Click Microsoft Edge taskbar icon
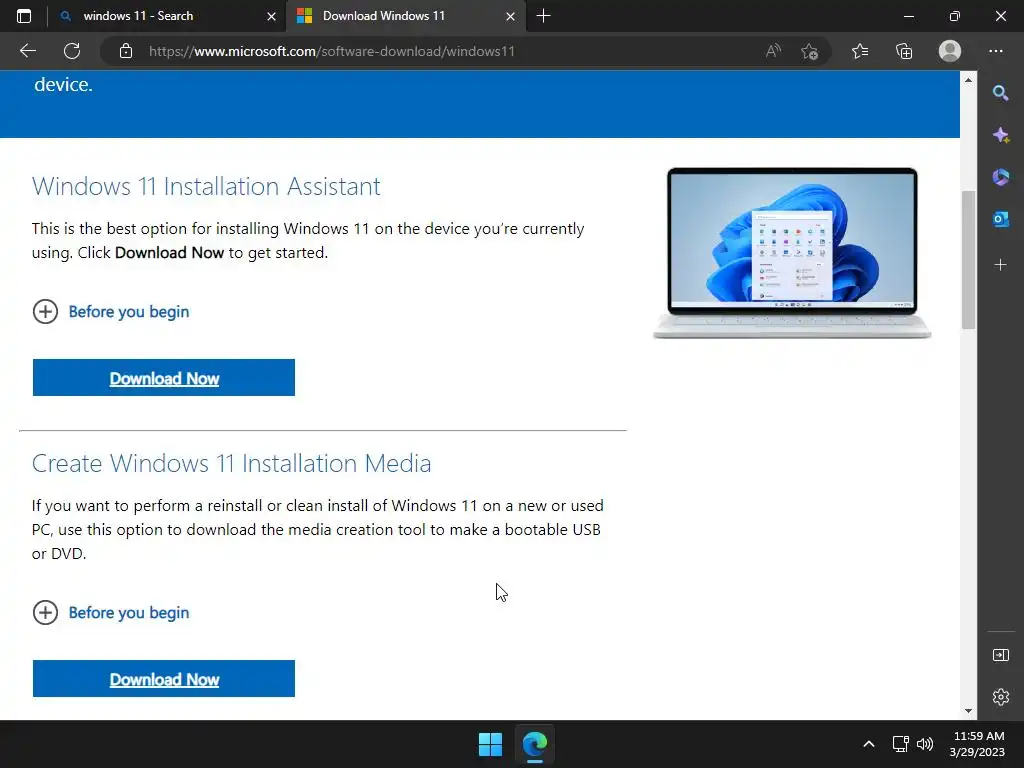Viewport: 1024px width, 768px height. pos(535,744)
